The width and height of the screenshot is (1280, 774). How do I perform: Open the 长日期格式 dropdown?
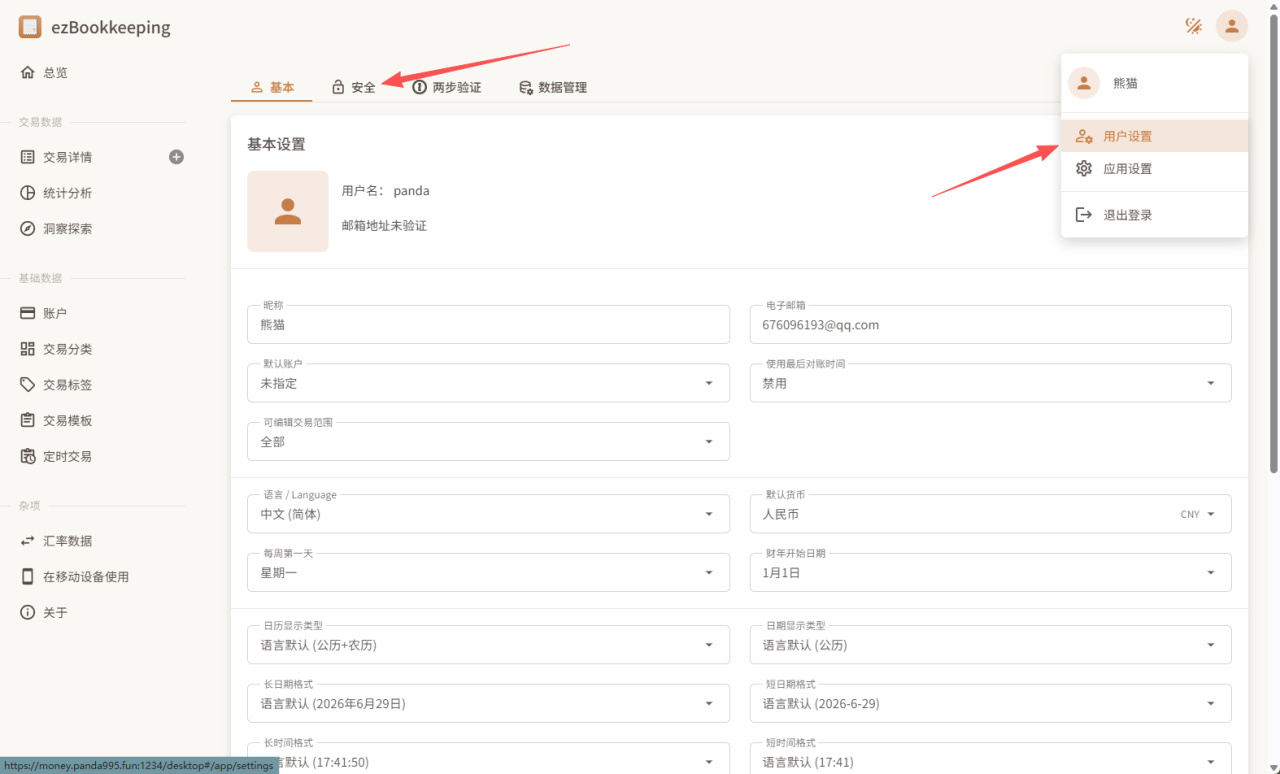[x=488, y=704]
